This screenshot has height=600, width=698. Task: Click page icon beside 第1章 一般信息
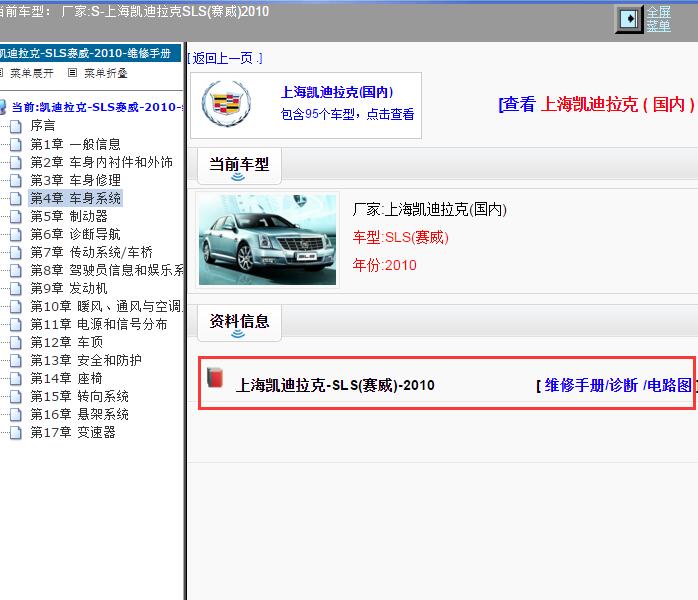pyautogui.click(x=16, y=145)
